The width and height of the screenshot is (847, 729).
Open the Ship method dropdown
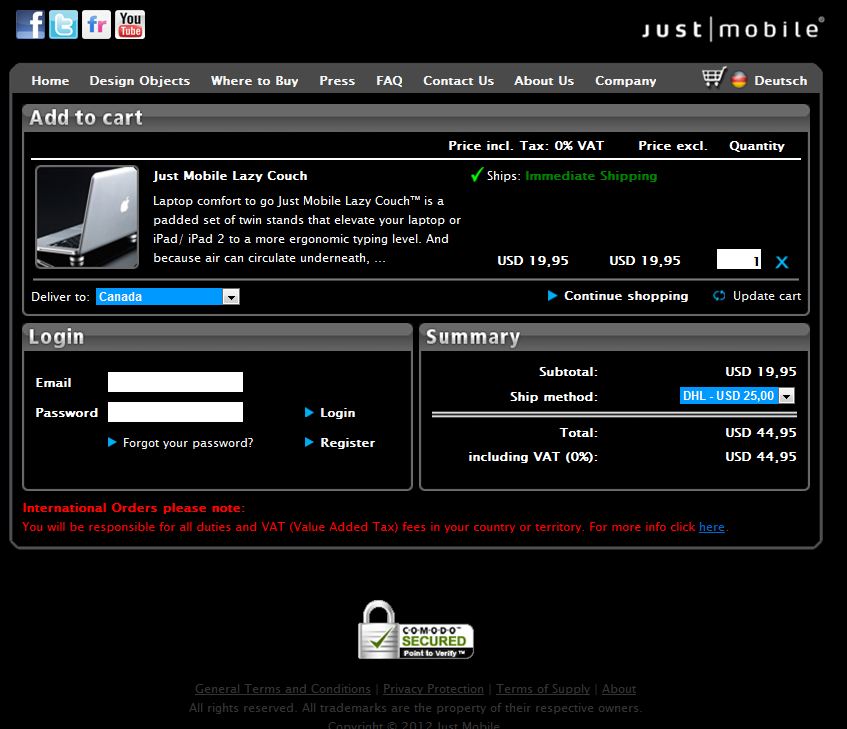click(737, 396)
